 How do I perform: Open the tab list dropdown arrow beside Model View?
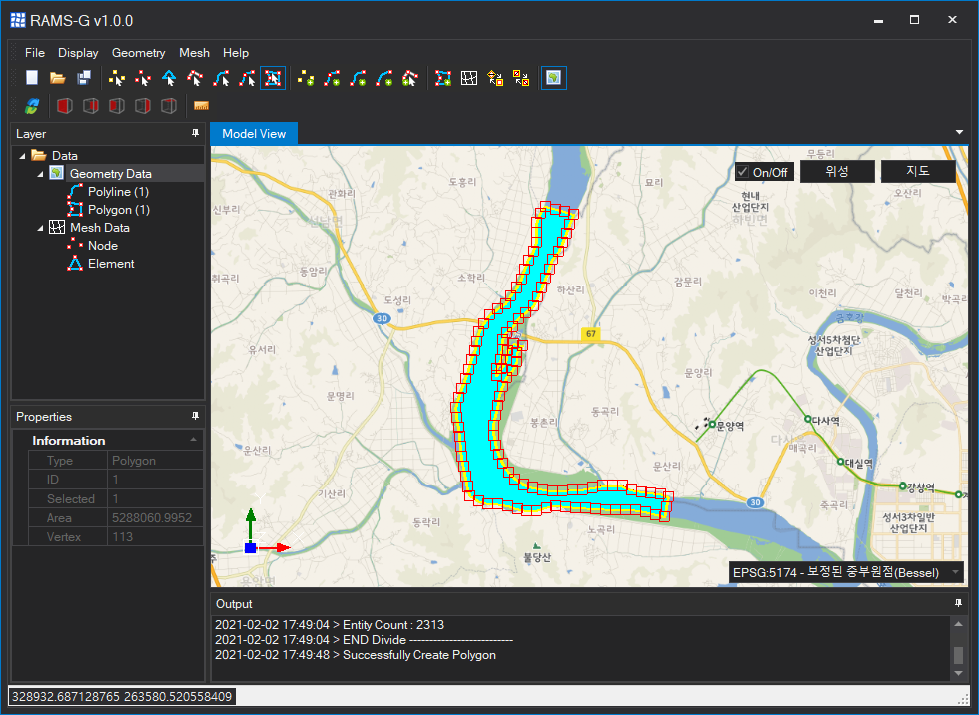[x=959, y=132]
